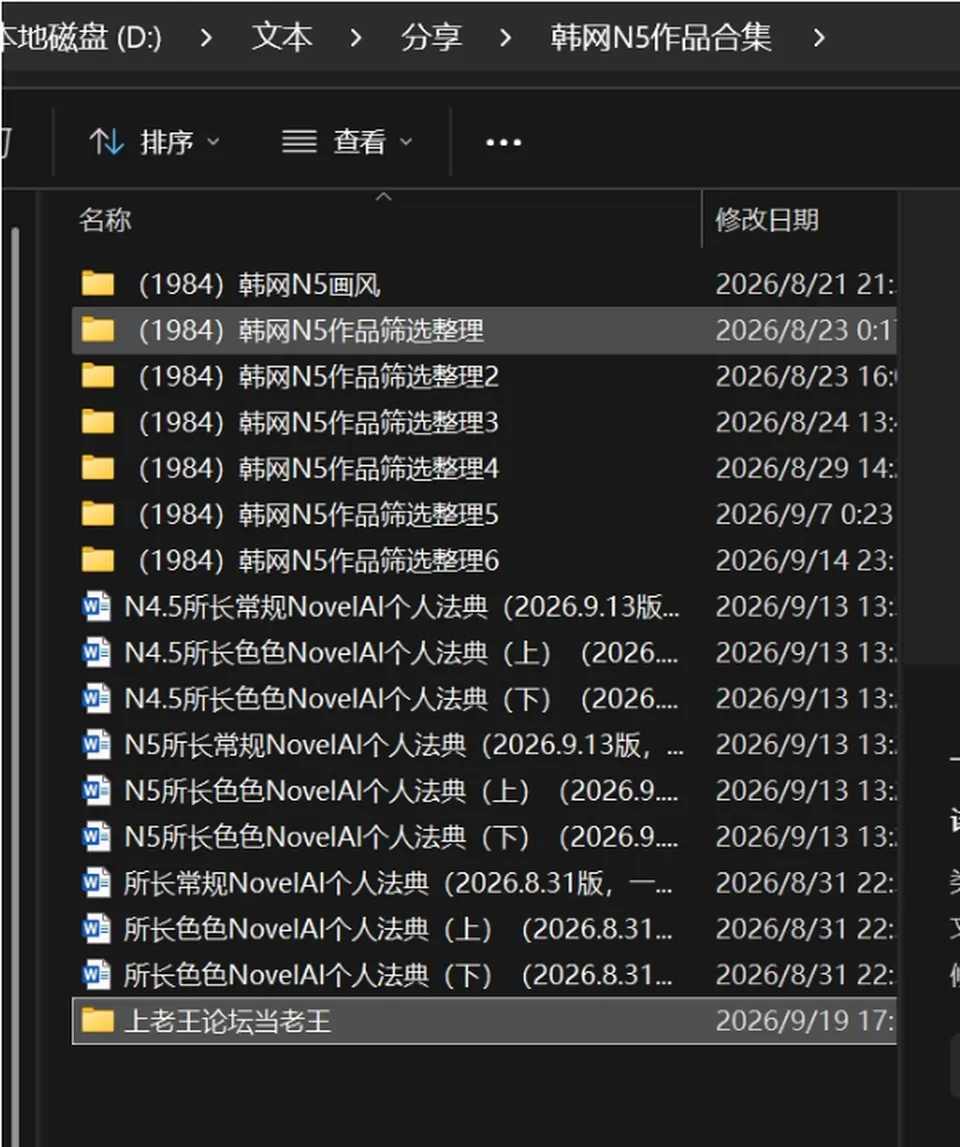
Task: Click date 2026/8/29 of 筛选整理4
Action: 805,469
